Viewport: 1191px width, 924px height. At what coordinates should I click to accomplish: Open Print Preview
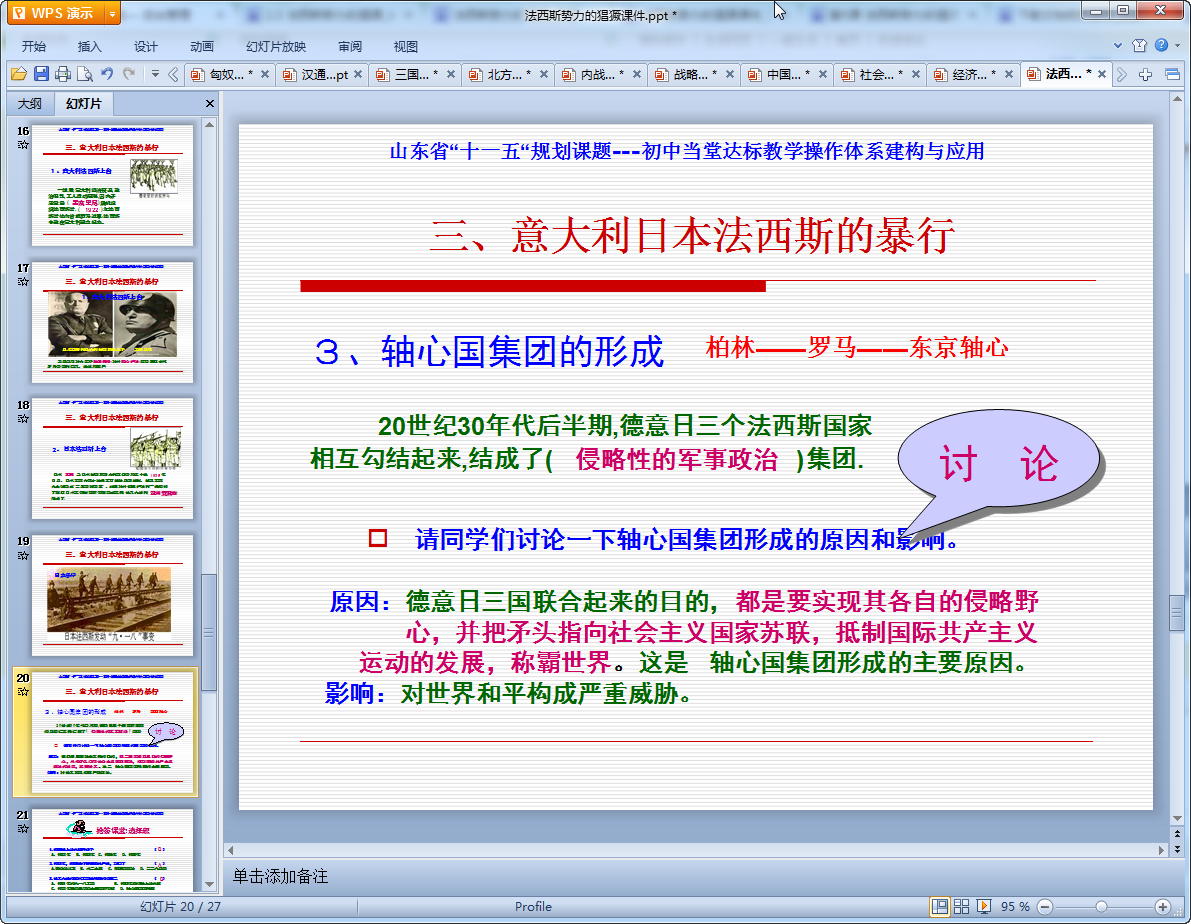click(85, 74)
